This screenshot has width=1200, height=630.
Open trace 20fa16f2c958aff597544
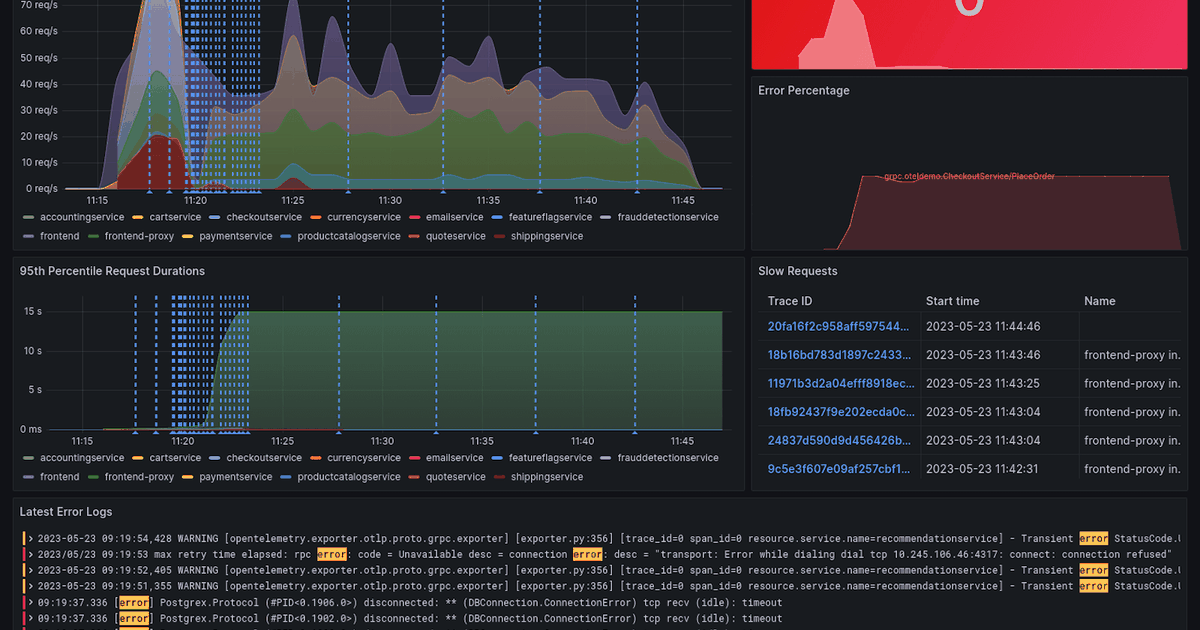pyautogui.click(x=839, y=326)
